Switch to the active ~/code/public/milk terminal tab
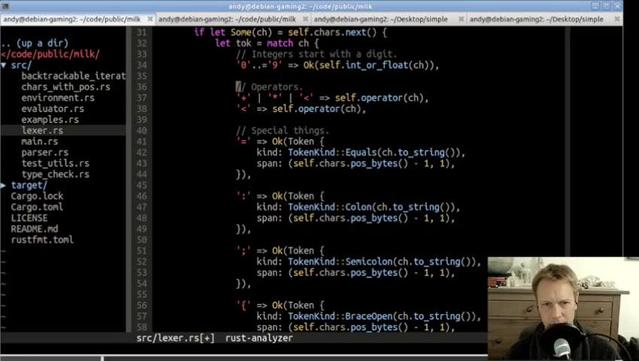 coord(72,19)
